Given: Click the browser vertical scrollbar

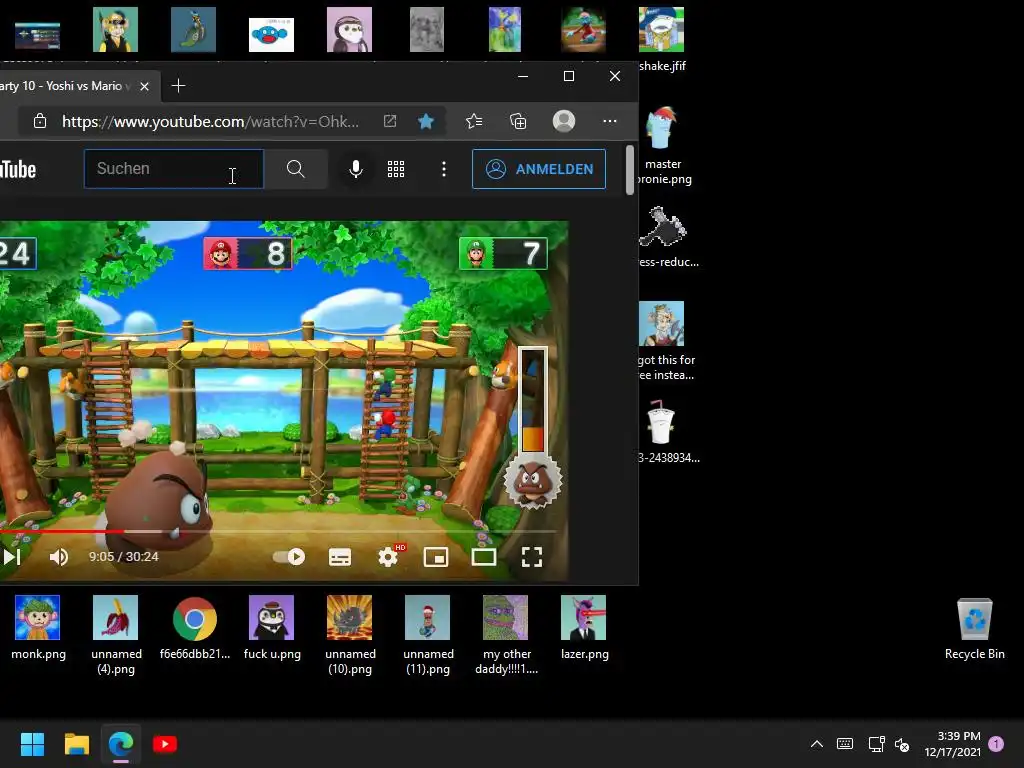Looking at the screenshot, I should [630, 170].
